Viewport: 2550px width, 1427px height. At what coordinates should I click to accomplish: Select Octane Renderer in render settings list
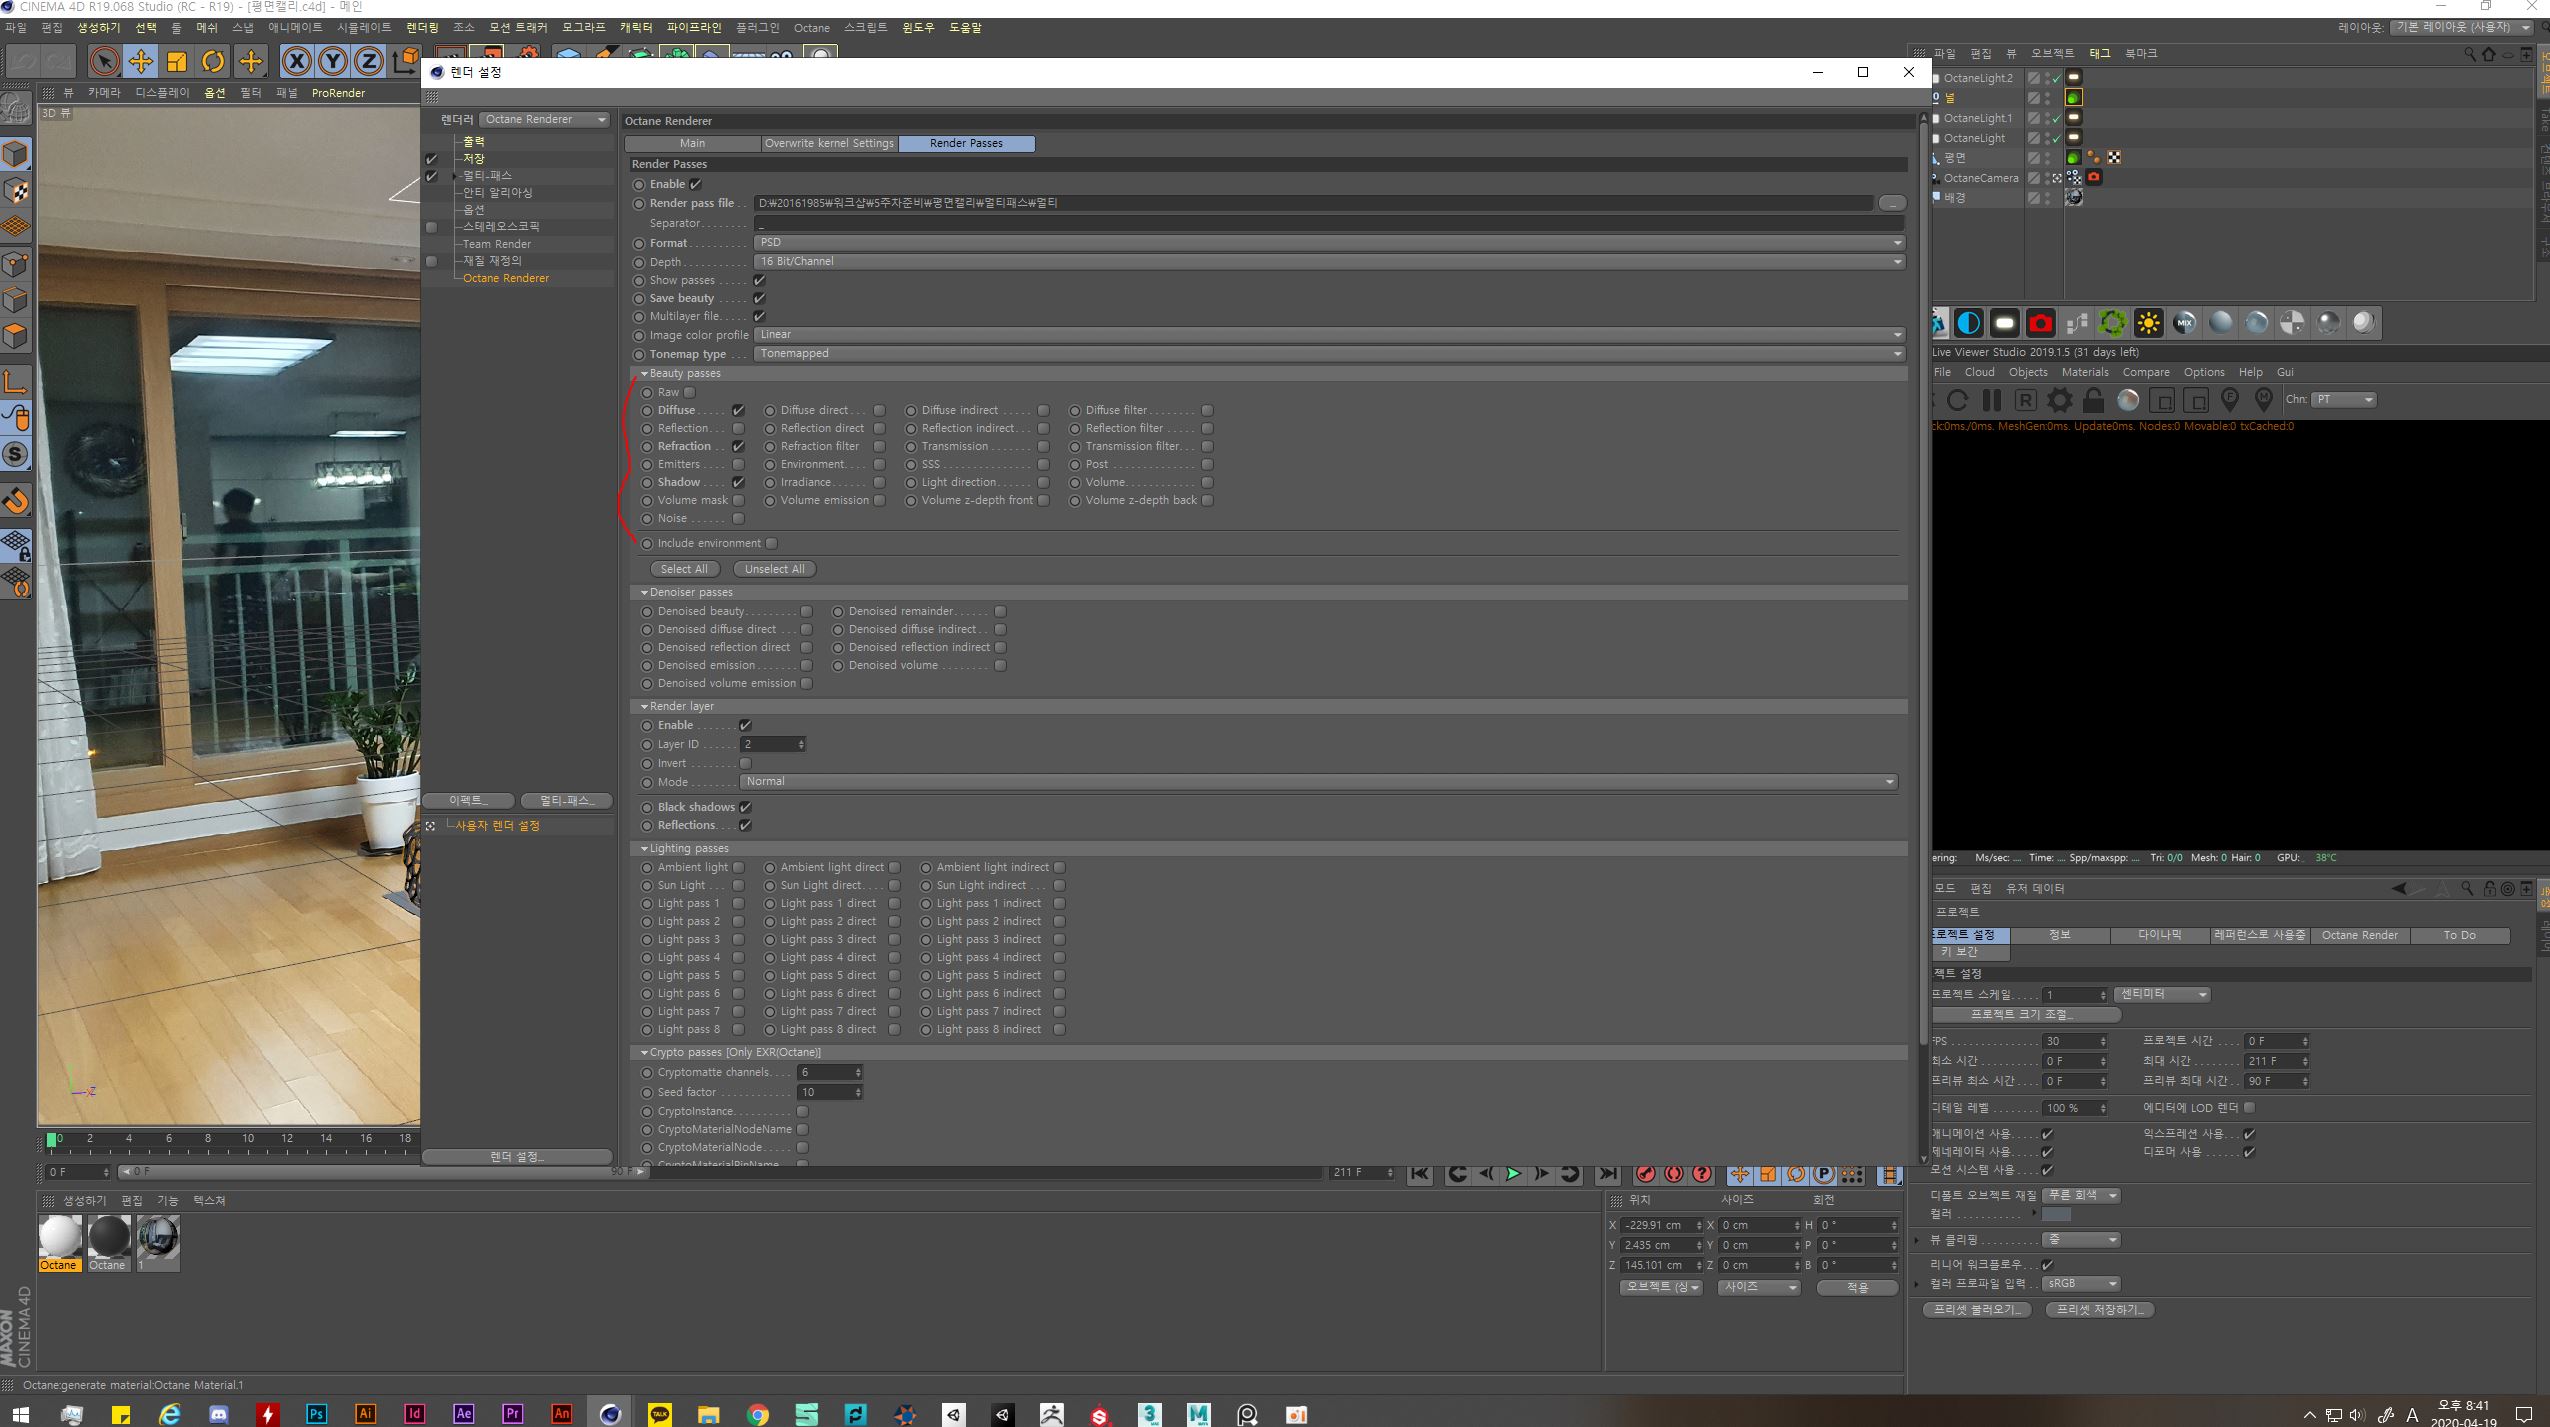pyautogui.click(x=506, y=278)
